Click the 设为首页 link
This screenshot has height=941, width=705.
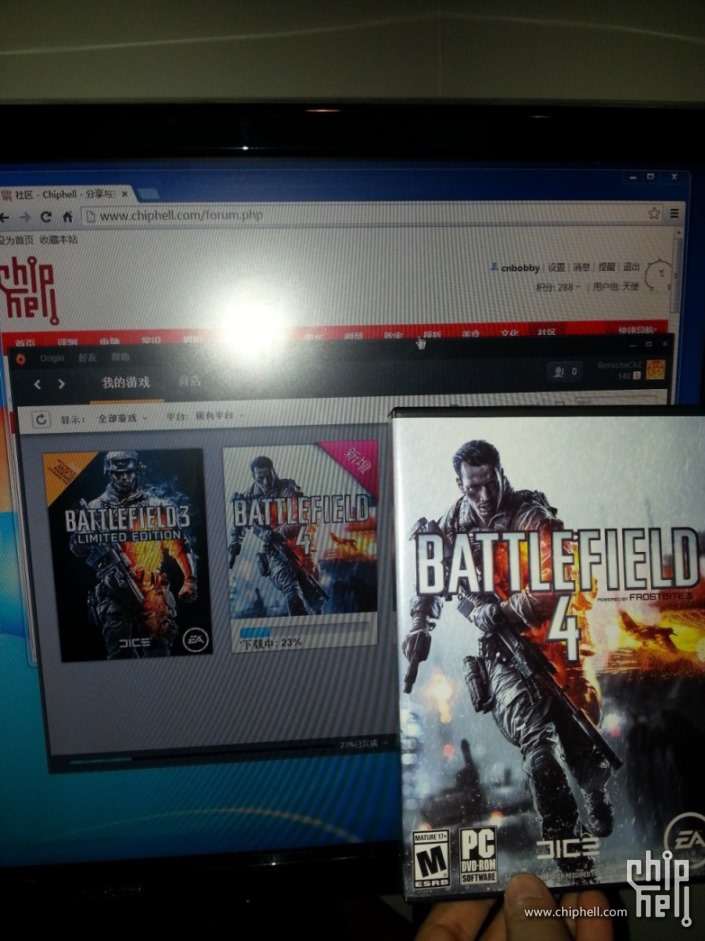click(16, 239)
